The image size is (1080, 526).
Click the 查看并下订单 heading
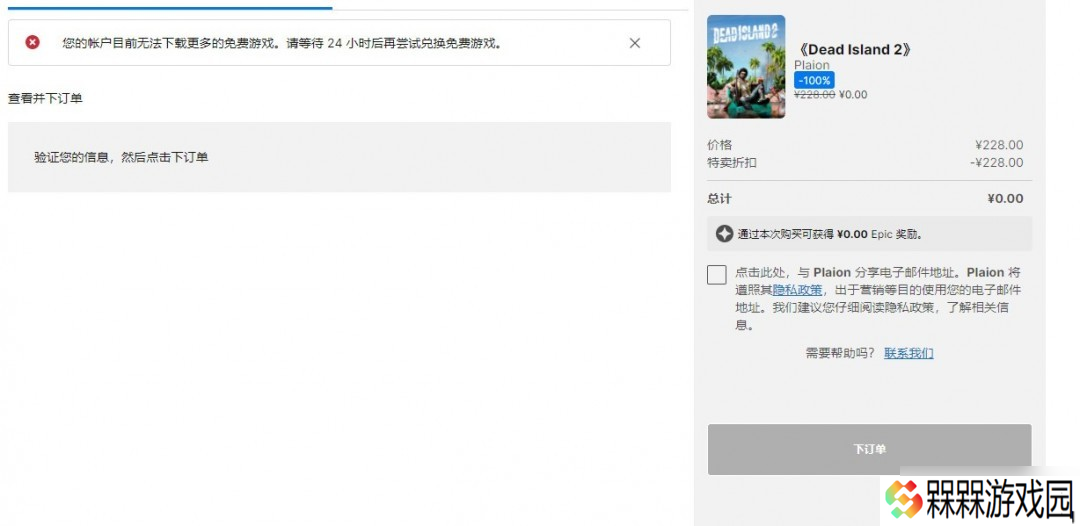pyautogui.click(x=45, y=98)
